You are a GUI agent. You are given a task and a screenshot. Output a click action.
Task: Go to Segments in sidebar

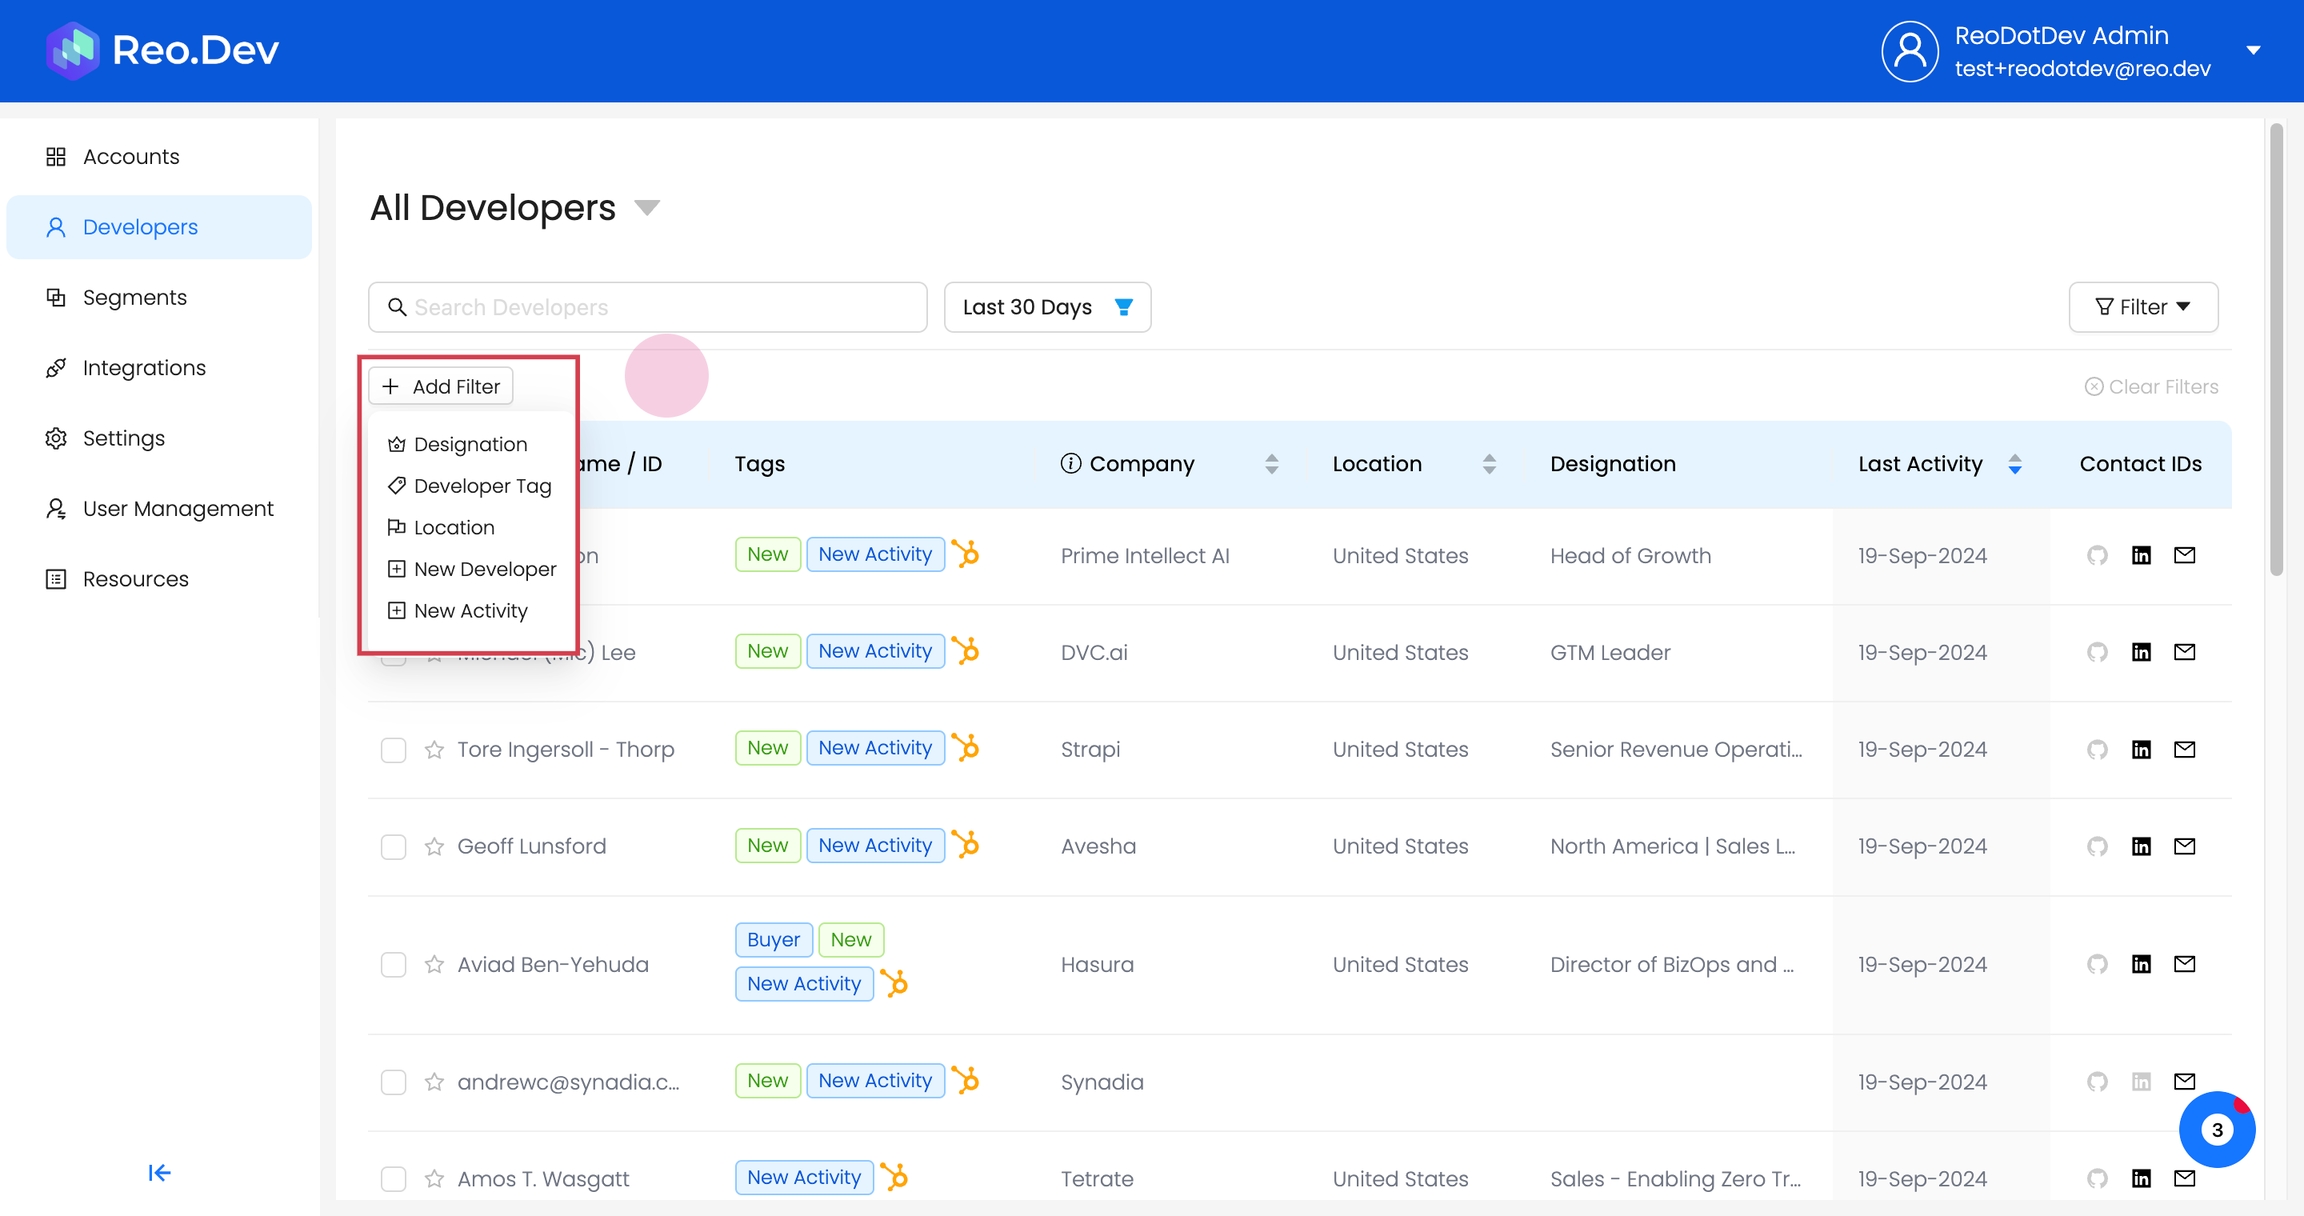134,297
